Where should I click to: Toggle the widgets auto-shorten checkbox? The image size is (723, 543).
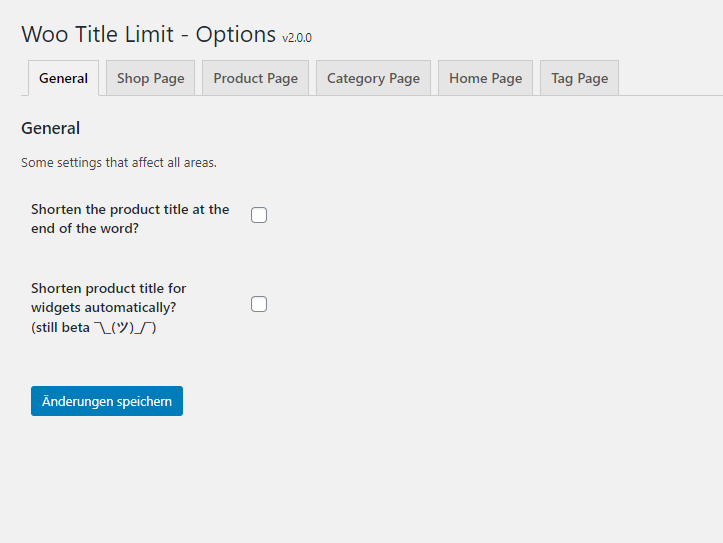(x=259, y=304)
